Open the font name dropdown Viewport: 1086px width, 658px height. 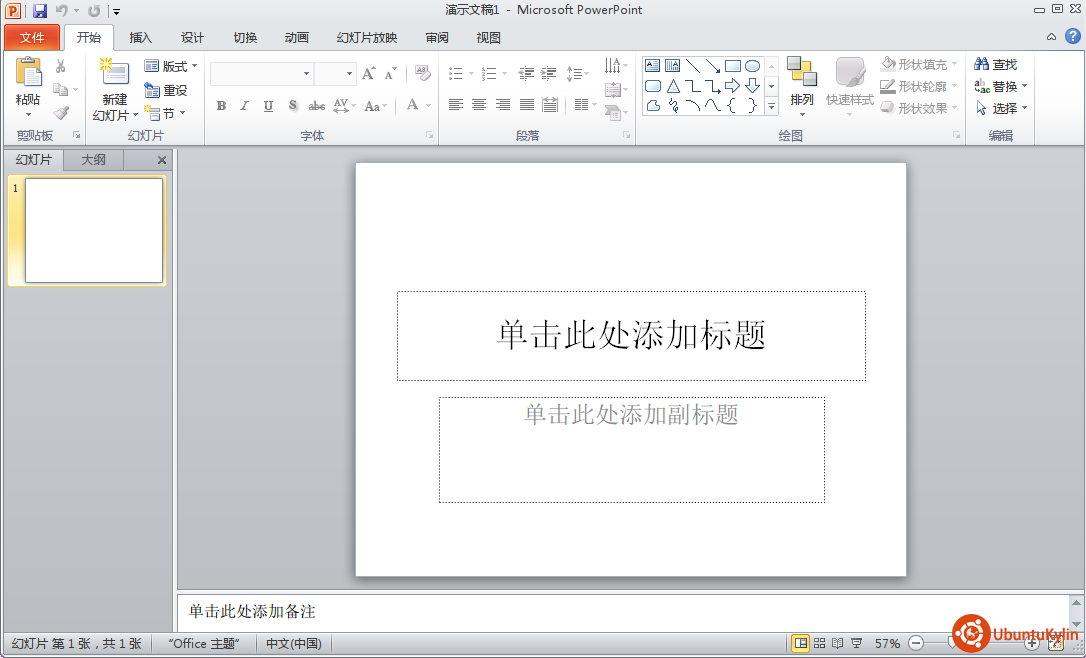click(306, 74)
